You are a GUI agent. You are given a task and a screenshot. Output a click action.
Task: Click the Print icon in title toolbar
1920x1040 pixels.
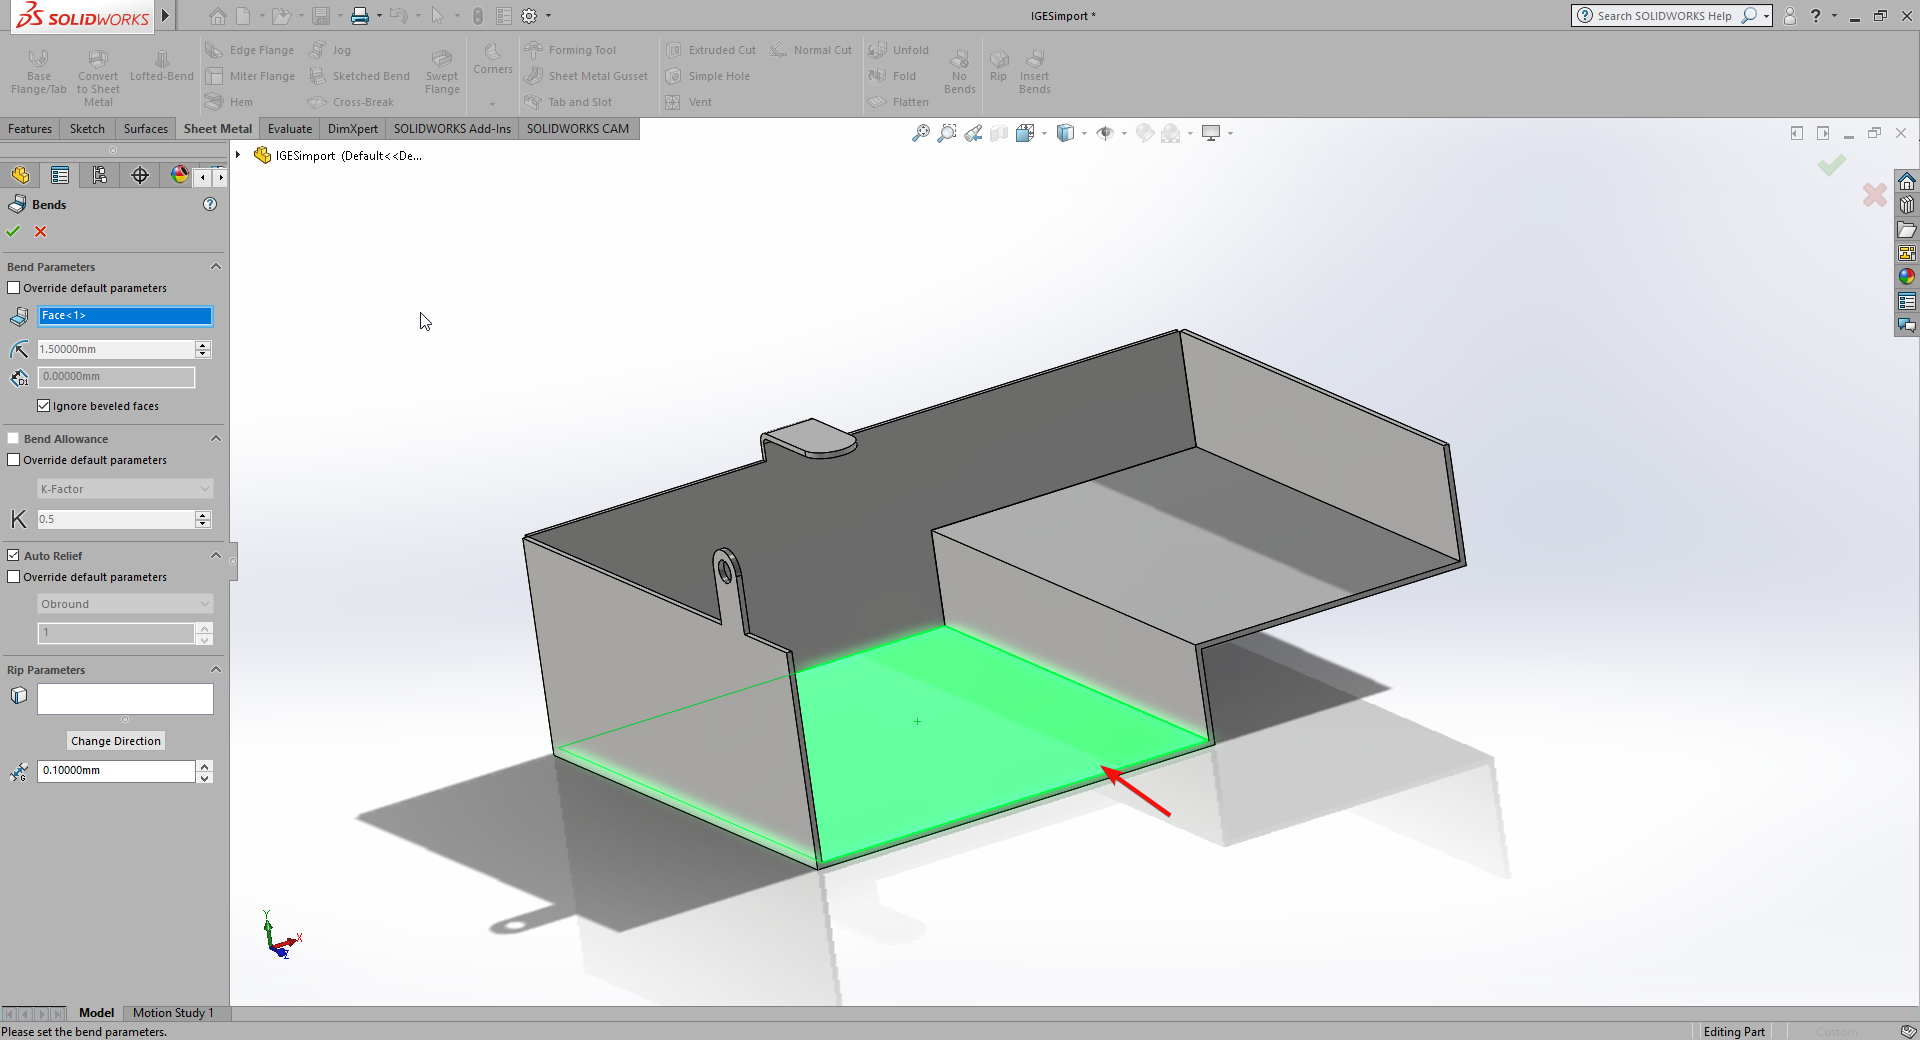(360, 16)
